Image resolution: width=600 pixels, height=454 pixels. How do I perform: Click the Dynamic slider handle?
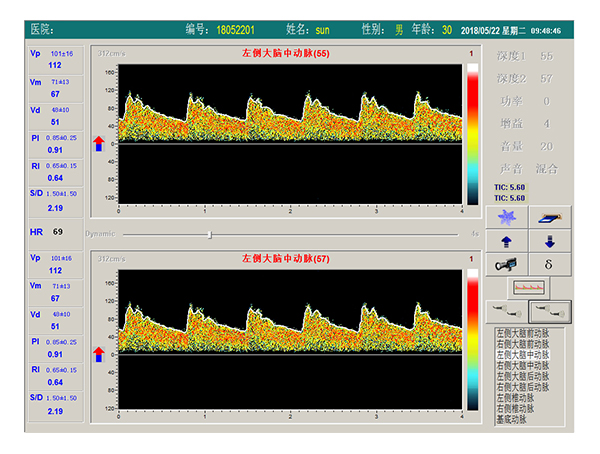[209, 234]
